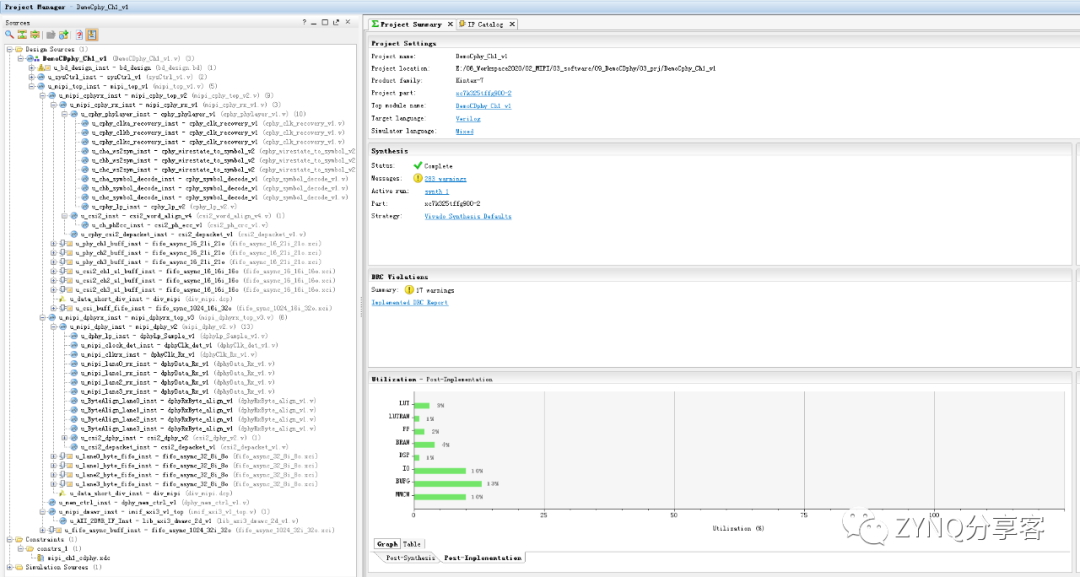Viewport: 1080px width, 577px height.
Task: Switch to the IP Catalog tab
Action: pos(485,24)
